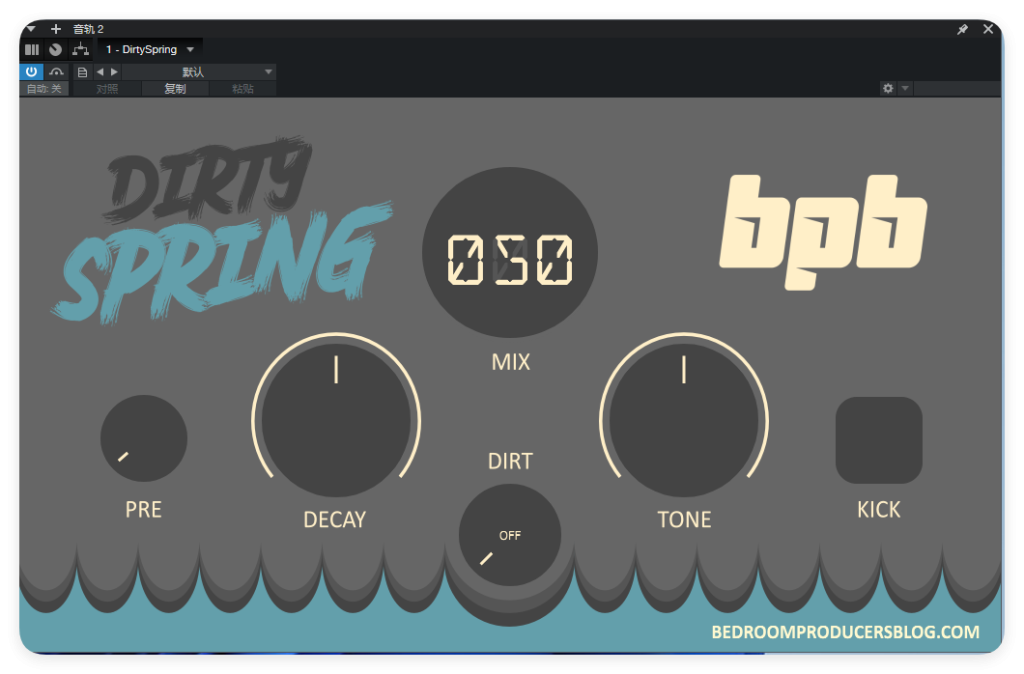Select the 1 - DirtySpring plugin tab
The width and height of the screenshot is (1024, 674).
click(142, 50)
